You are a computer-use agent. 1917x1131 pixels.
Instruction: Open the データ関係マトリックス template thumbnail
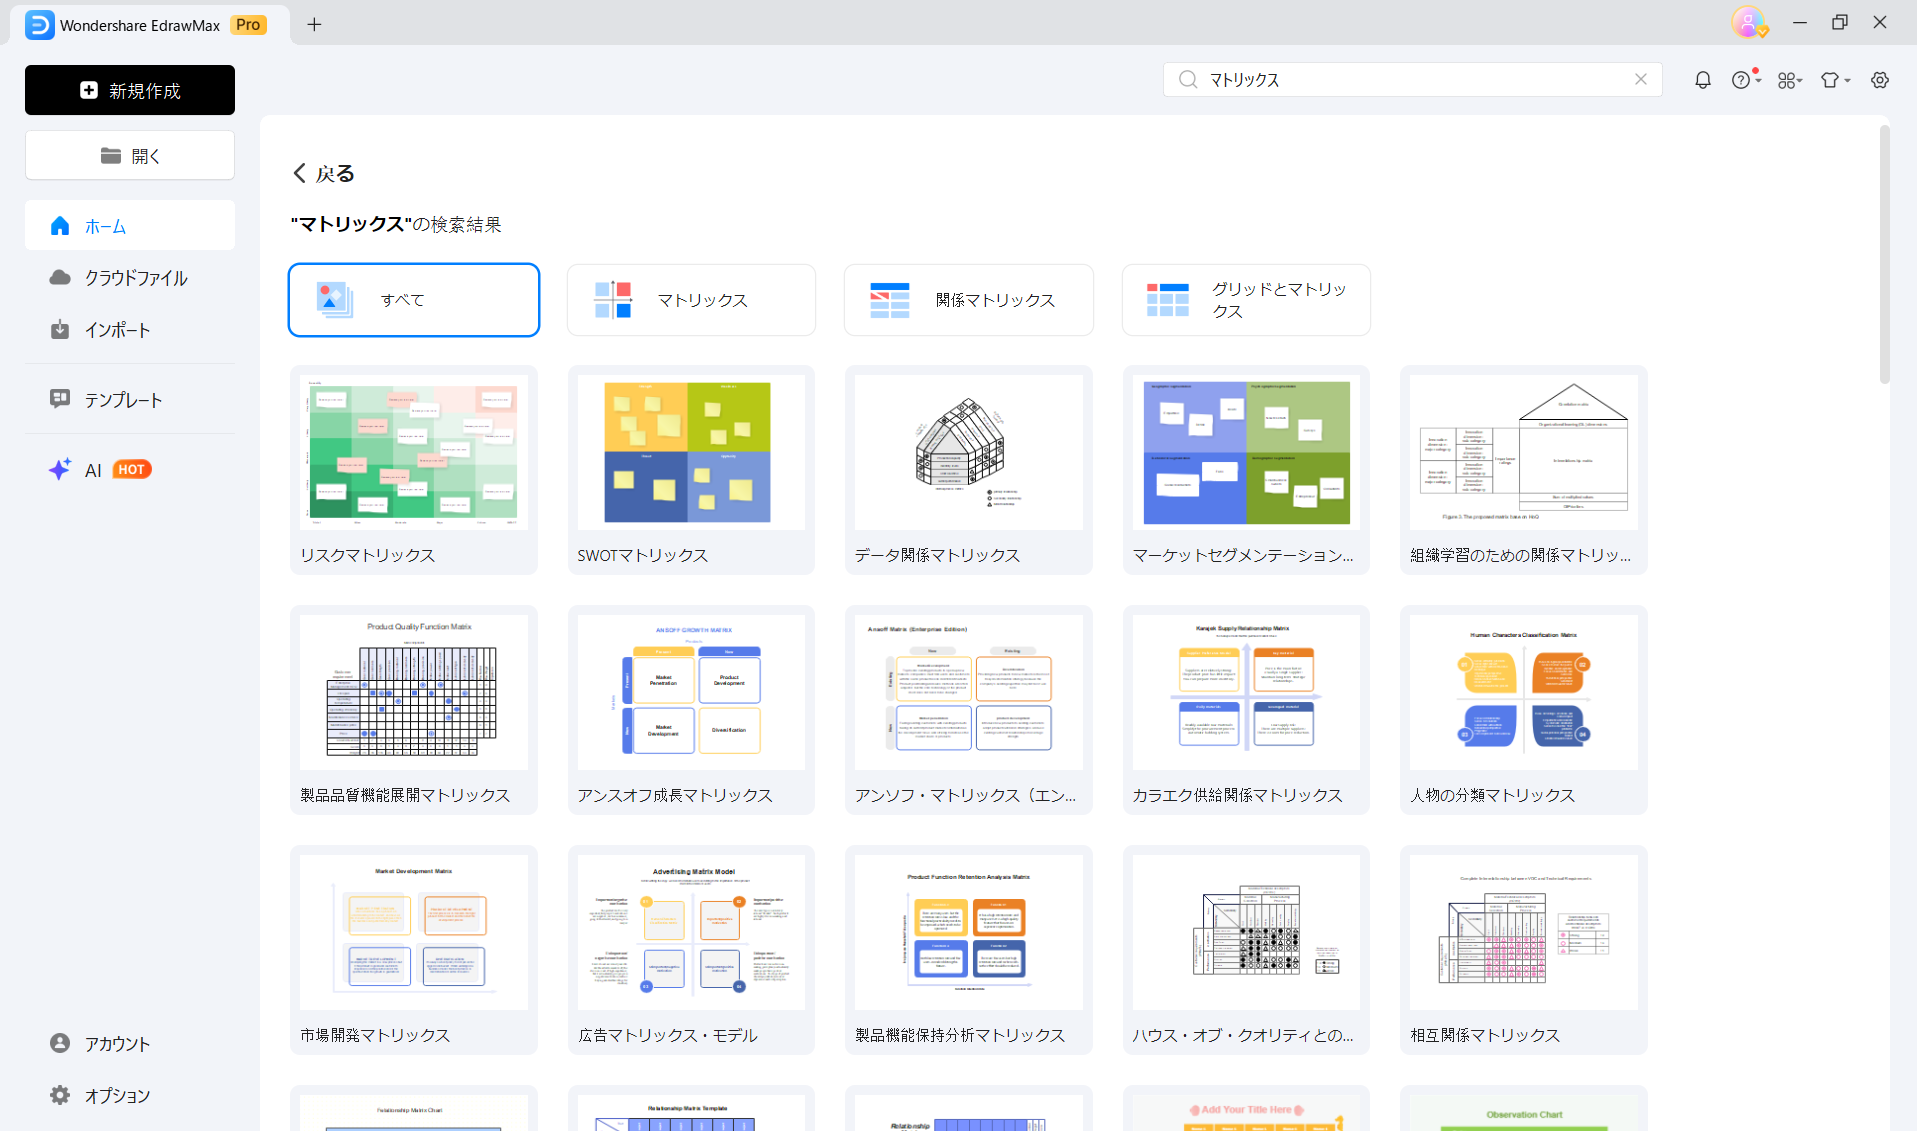(968, 453)
